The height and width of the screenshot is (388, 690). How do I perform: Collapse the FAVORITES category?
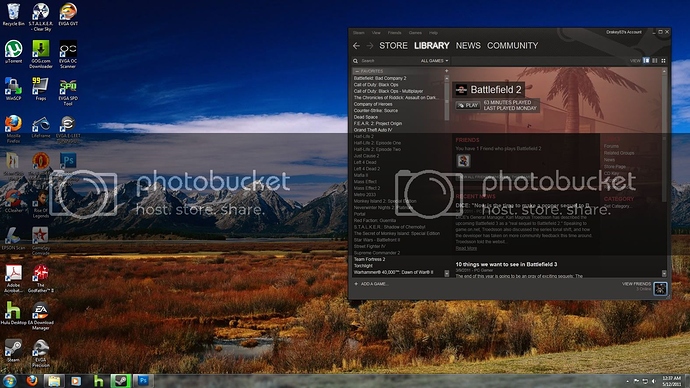coord(357,71)
